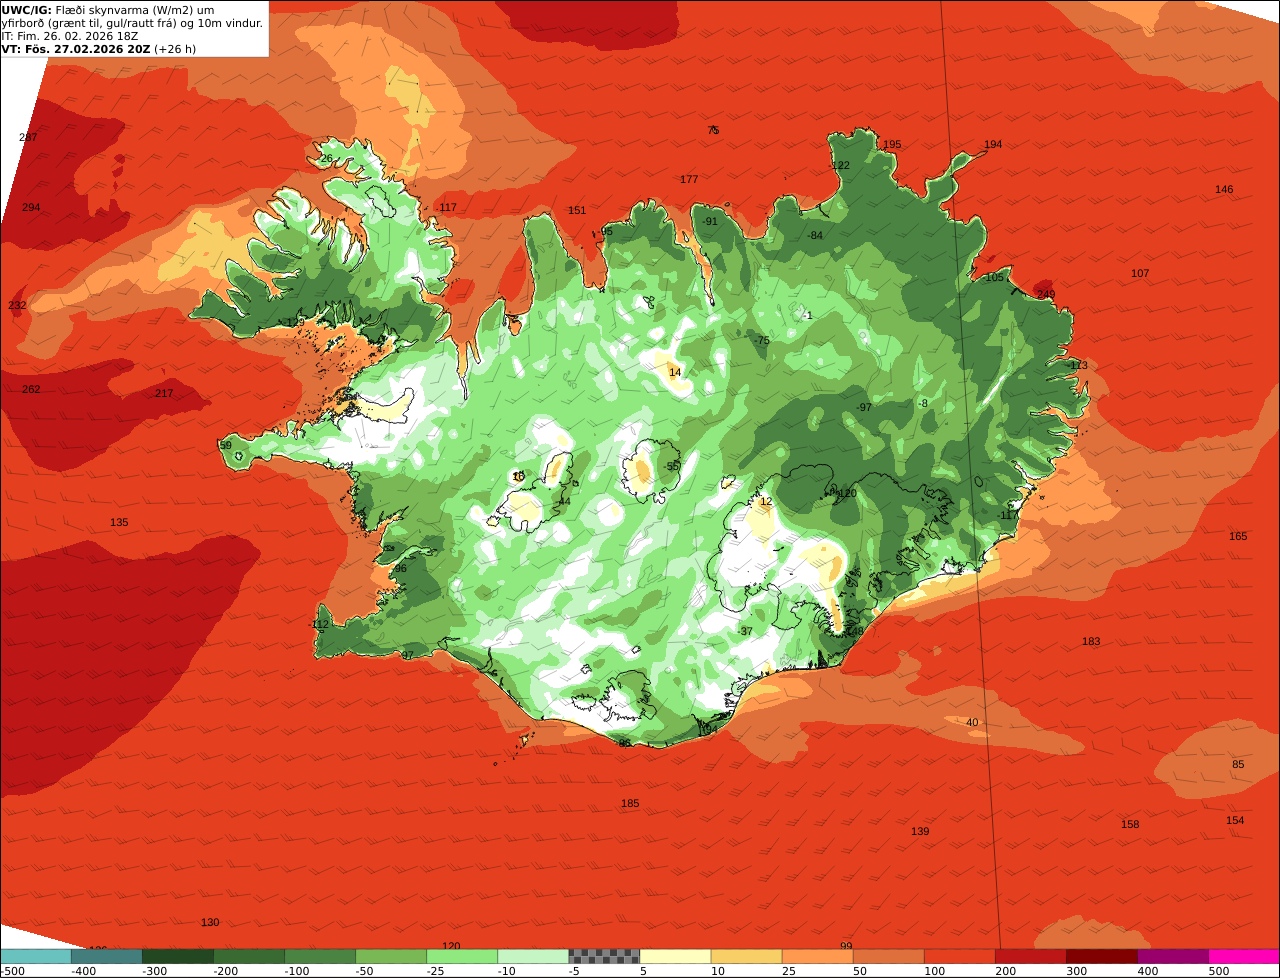The height and width of the screenshot is (978, 1280).
Task: Select the land value -8
Action: [x=923, y=403]
